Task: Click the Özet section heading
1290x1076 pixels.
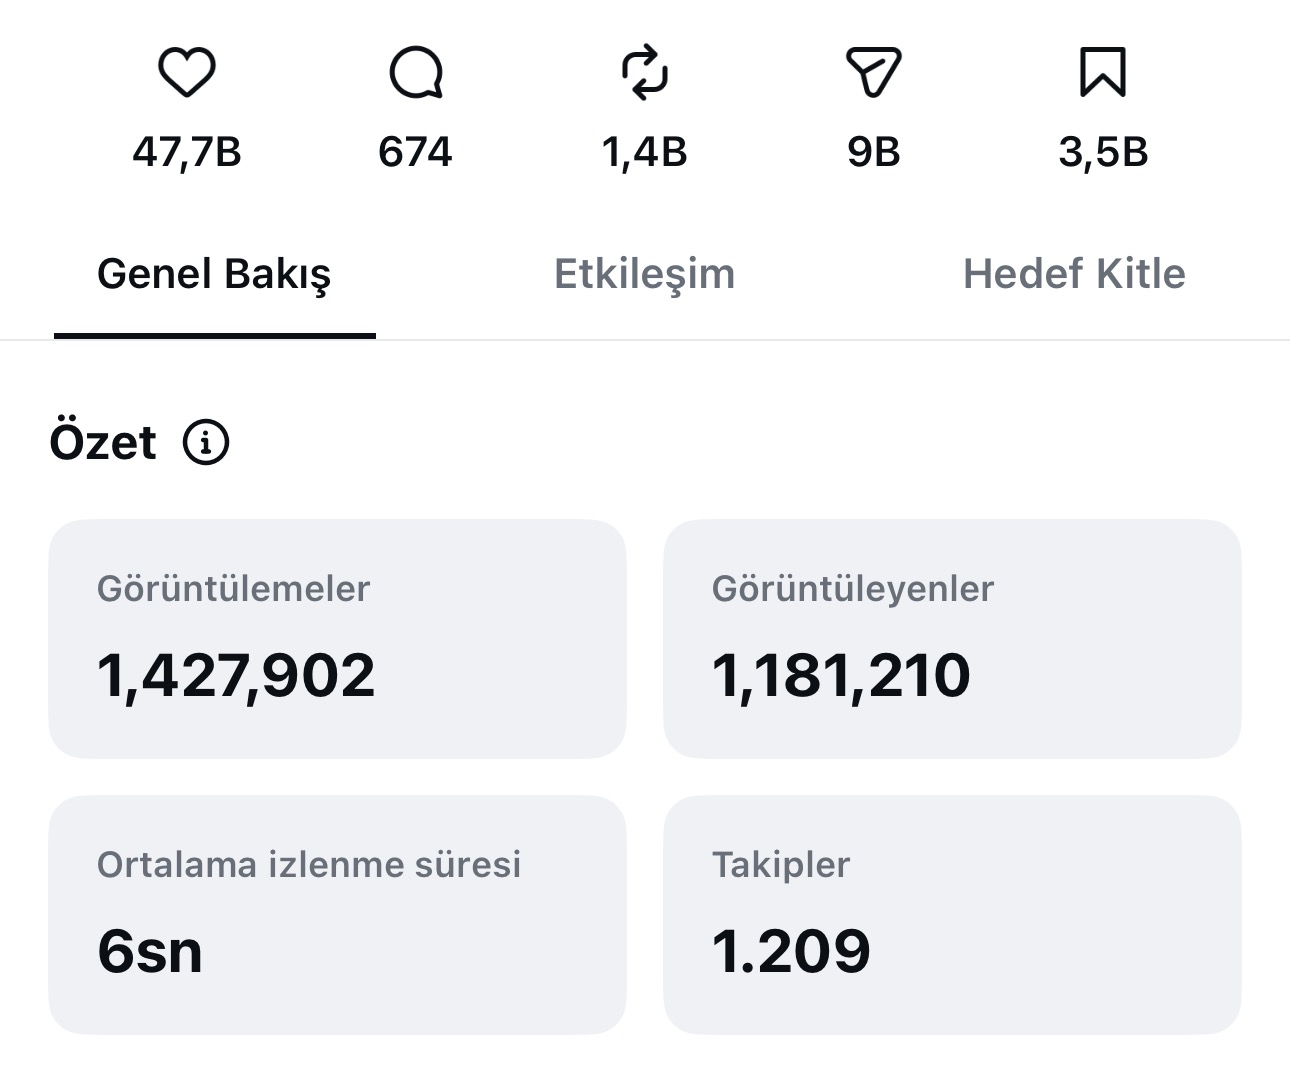Action: (103, 442)
